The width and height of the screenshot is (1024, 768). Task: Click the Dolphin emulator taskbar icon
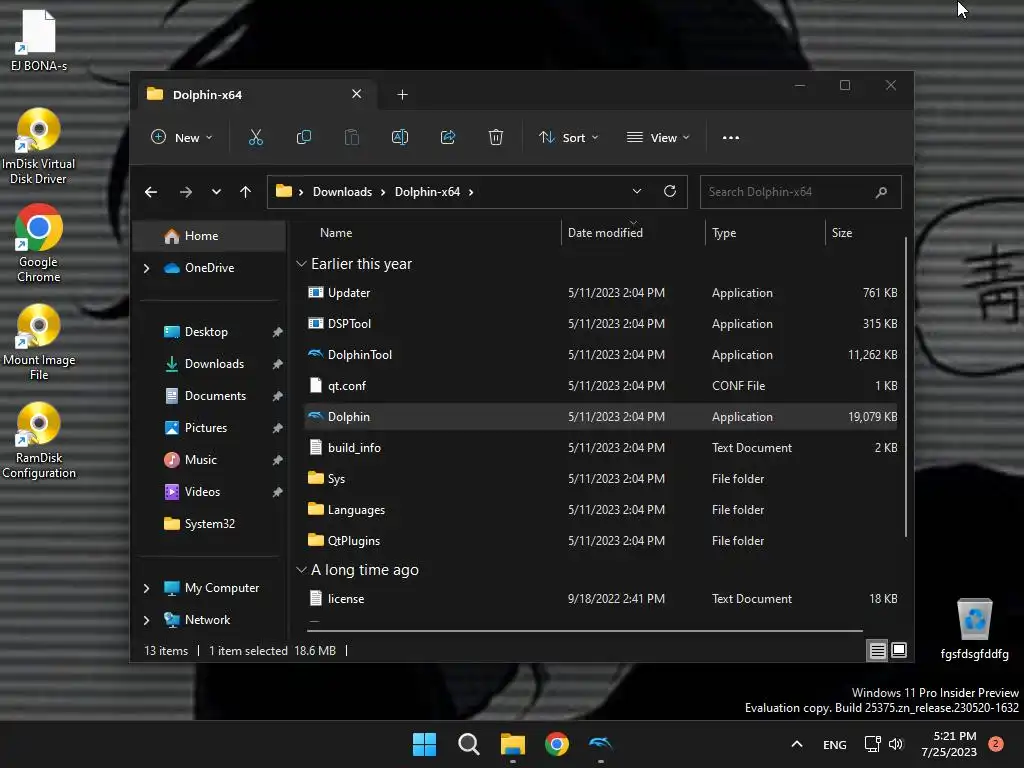pos(600,744)
